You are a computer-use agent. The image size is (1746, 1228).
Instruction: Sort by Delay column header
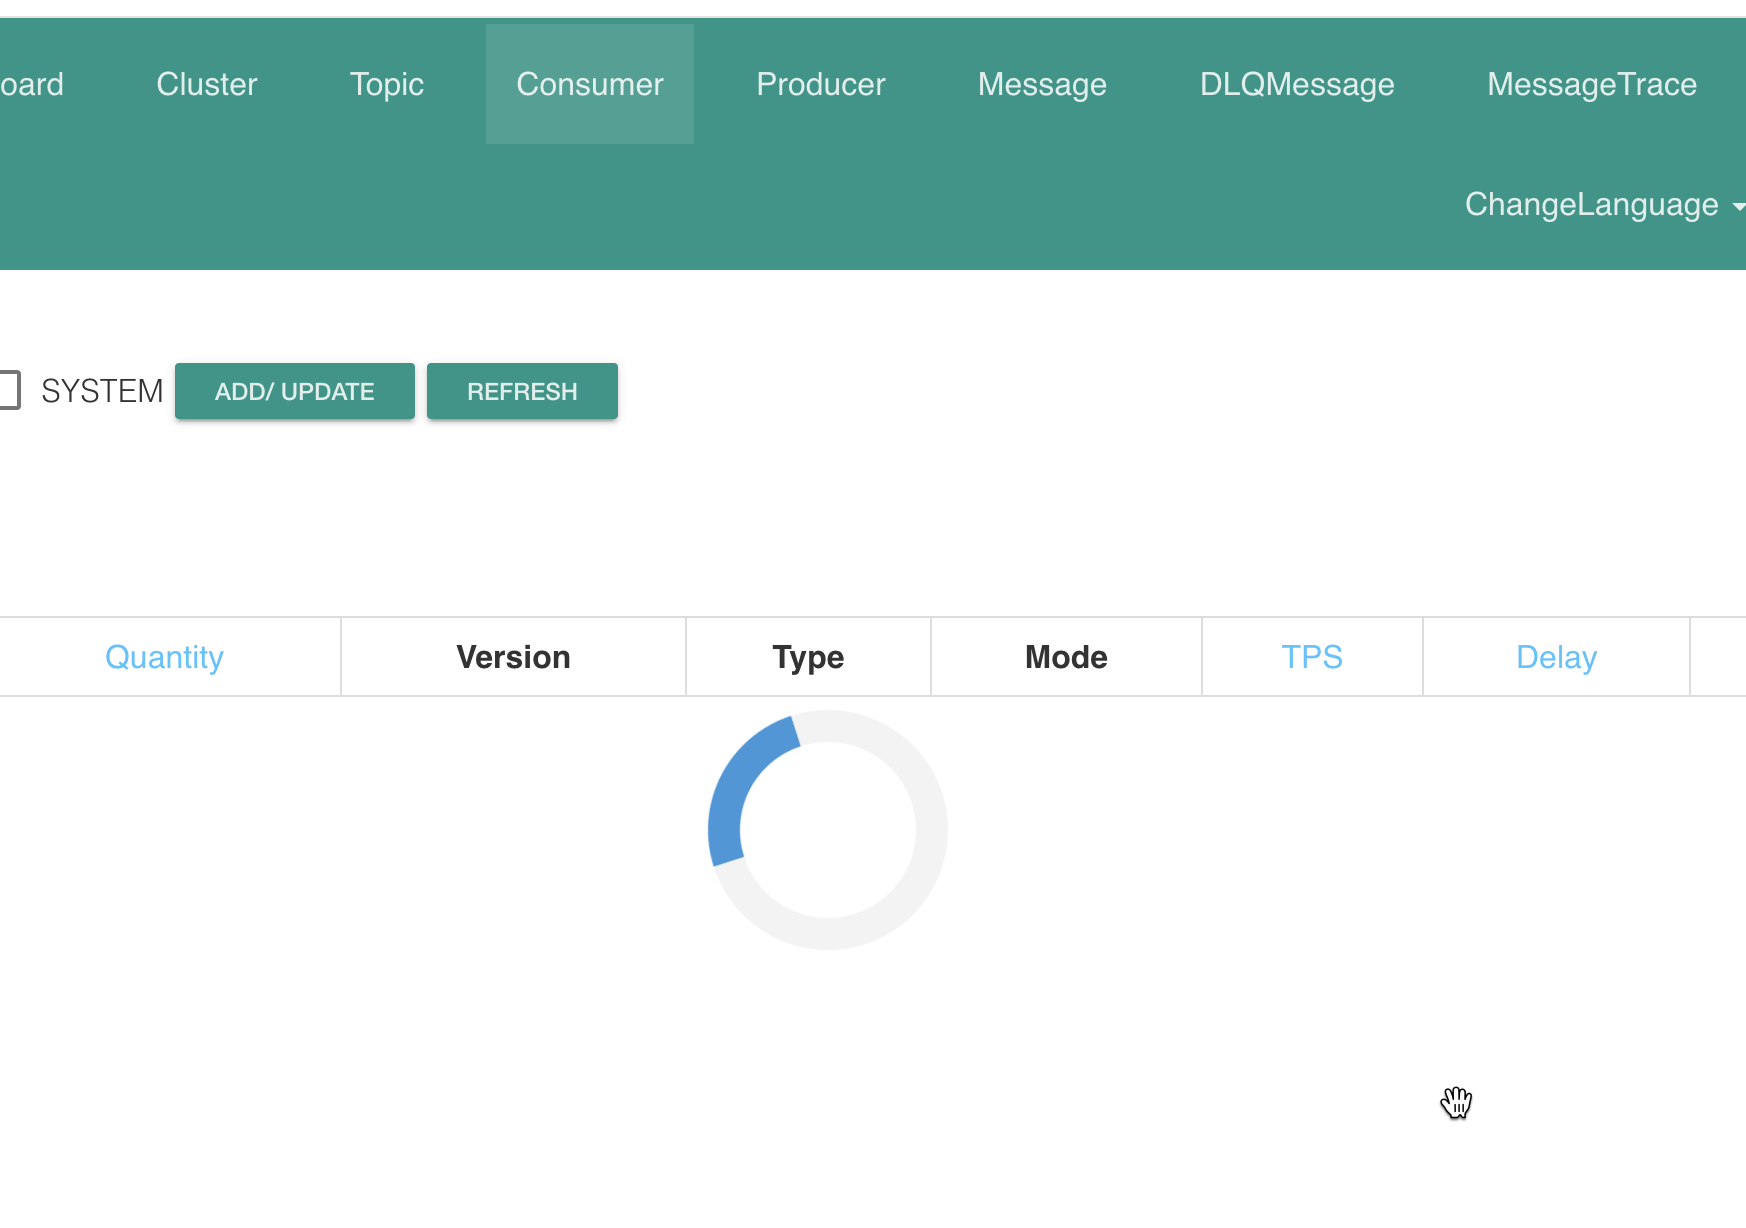coord(1556,657)
